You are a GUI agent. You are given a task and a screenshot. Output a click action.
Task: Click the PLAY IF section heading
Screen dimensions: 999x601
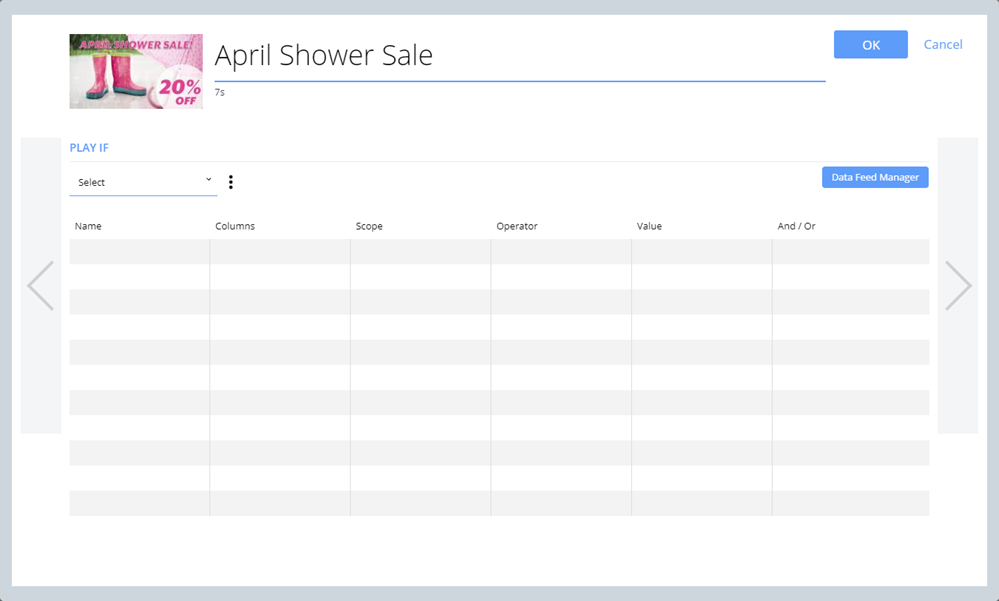(89, 148)
